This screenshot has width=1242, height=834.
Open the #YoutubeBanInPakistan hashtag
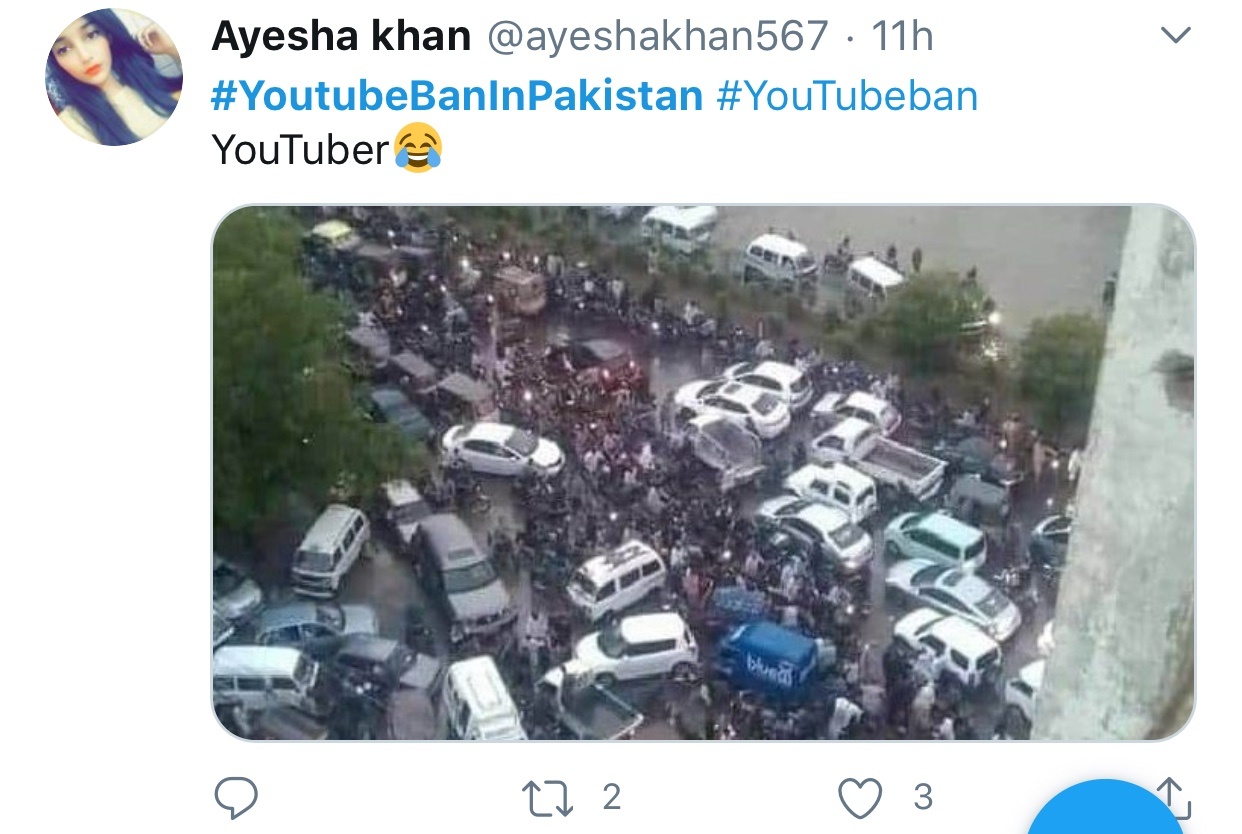pos(458,96)
